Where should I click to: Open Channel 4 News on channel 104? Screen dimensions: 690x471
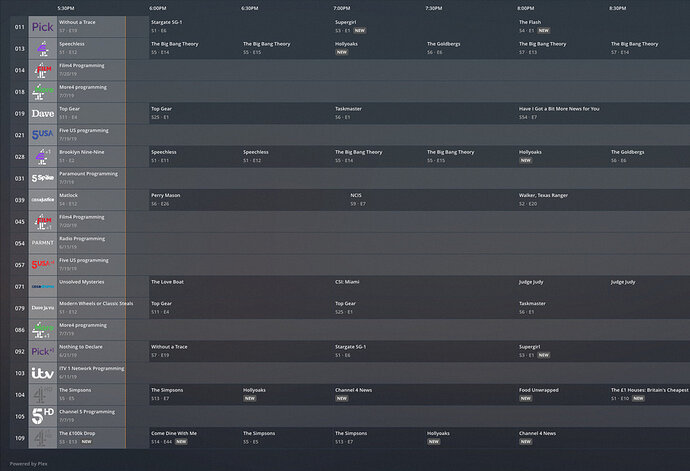pos(425,394)
